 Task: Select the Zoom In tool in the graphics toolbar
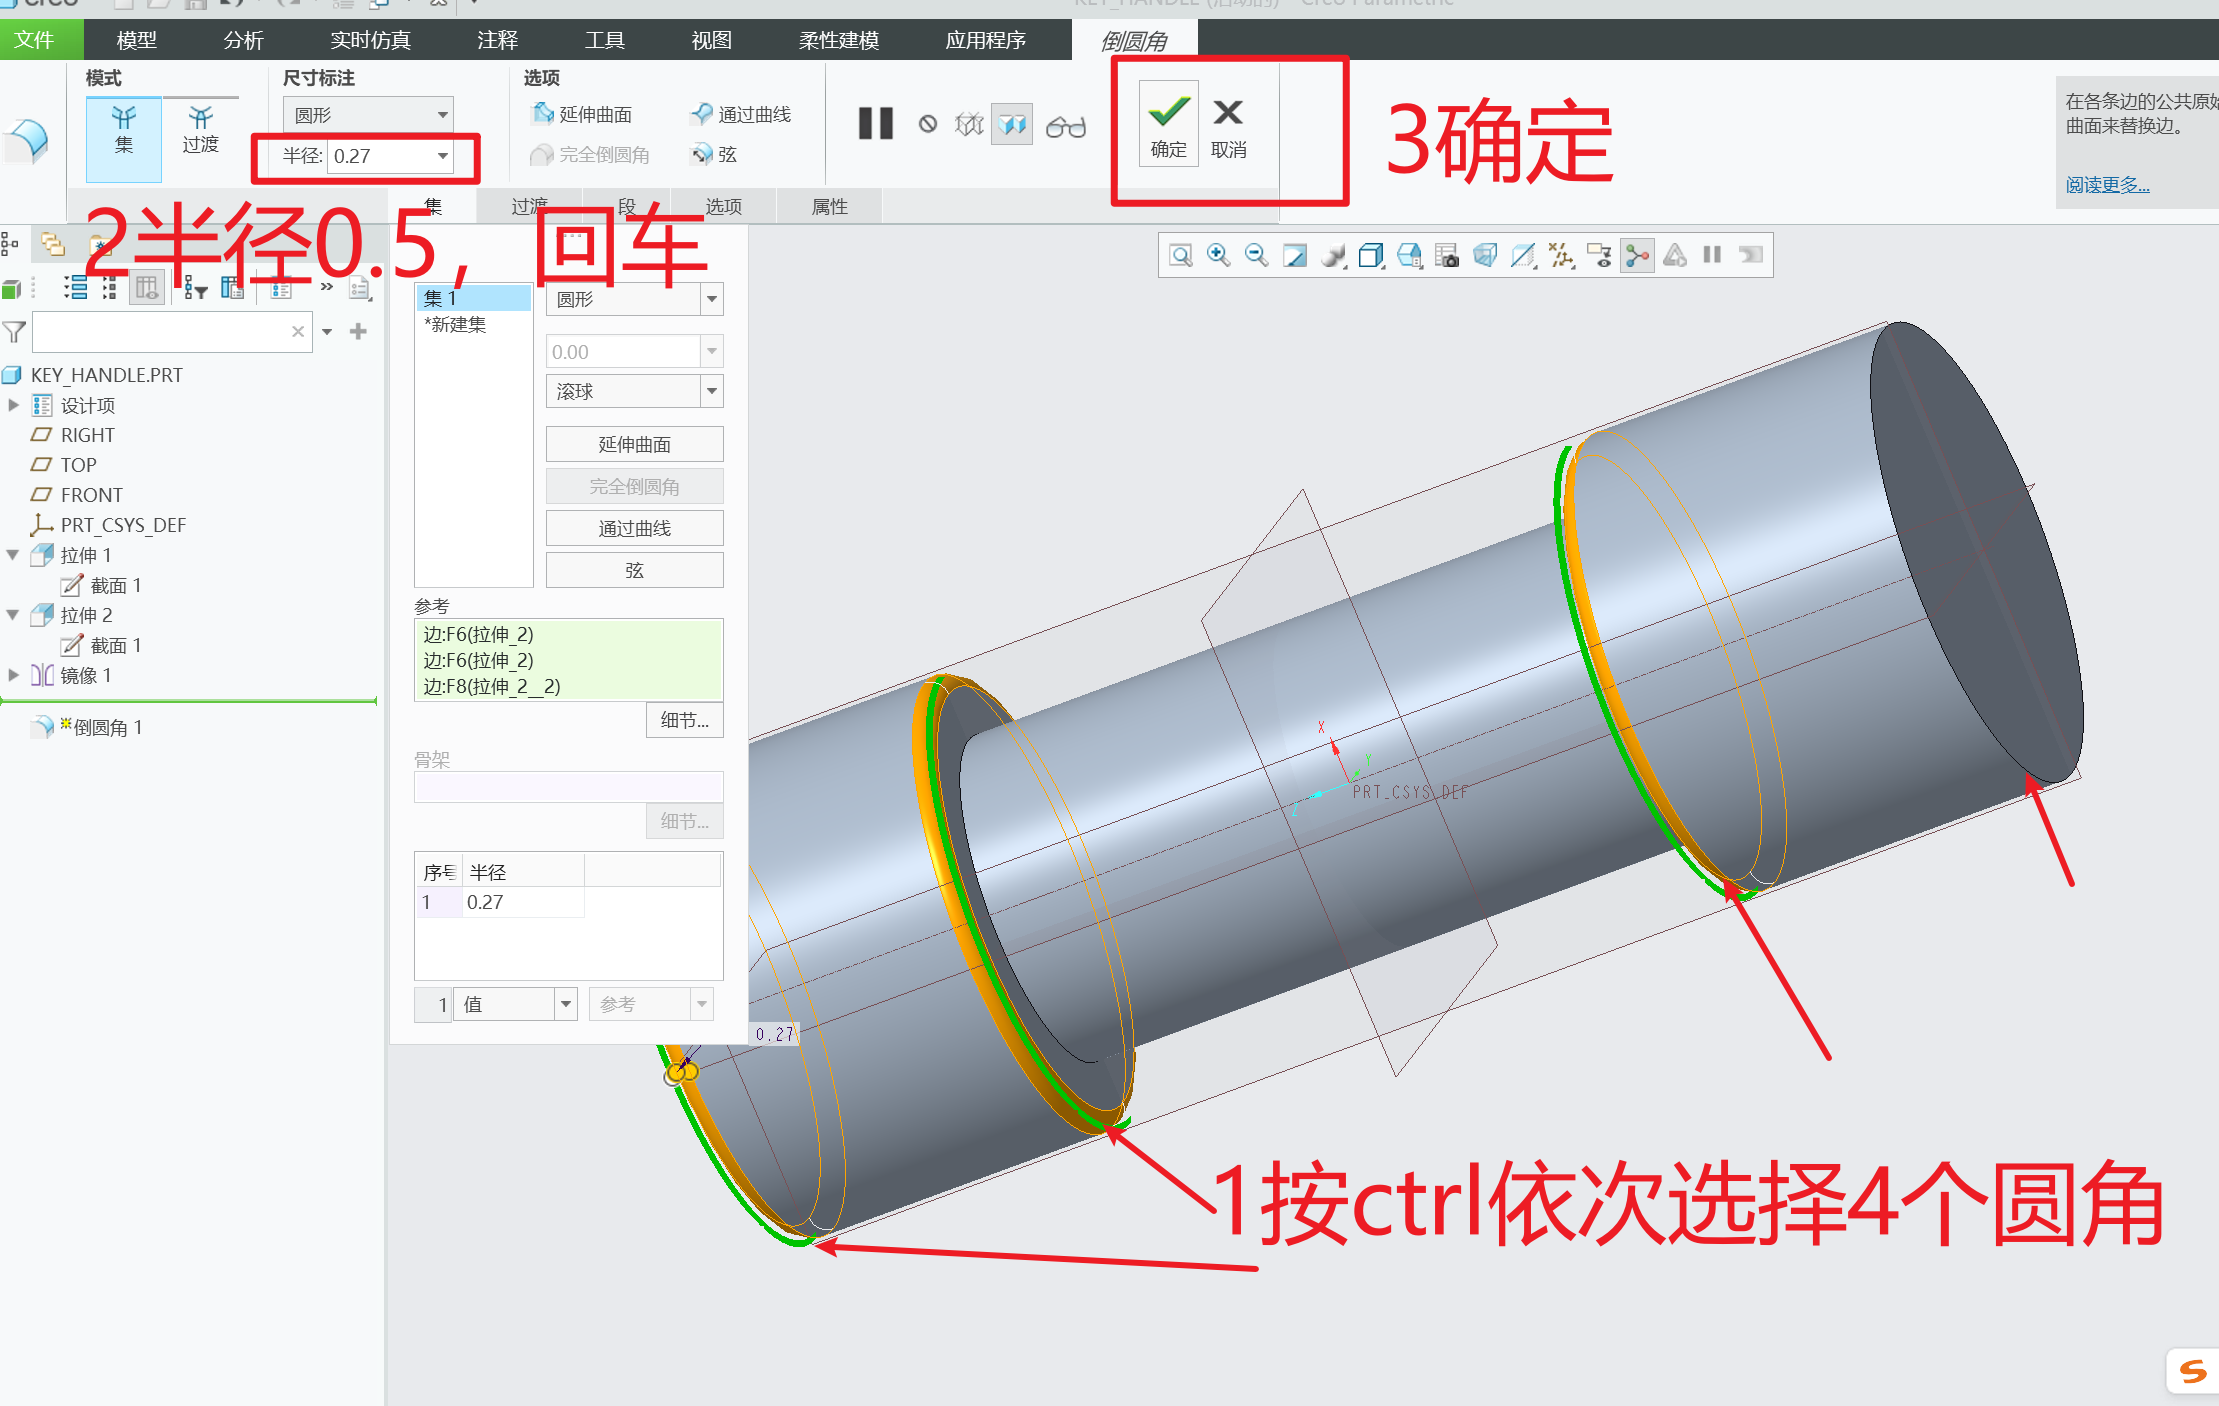pos(1219,255)
